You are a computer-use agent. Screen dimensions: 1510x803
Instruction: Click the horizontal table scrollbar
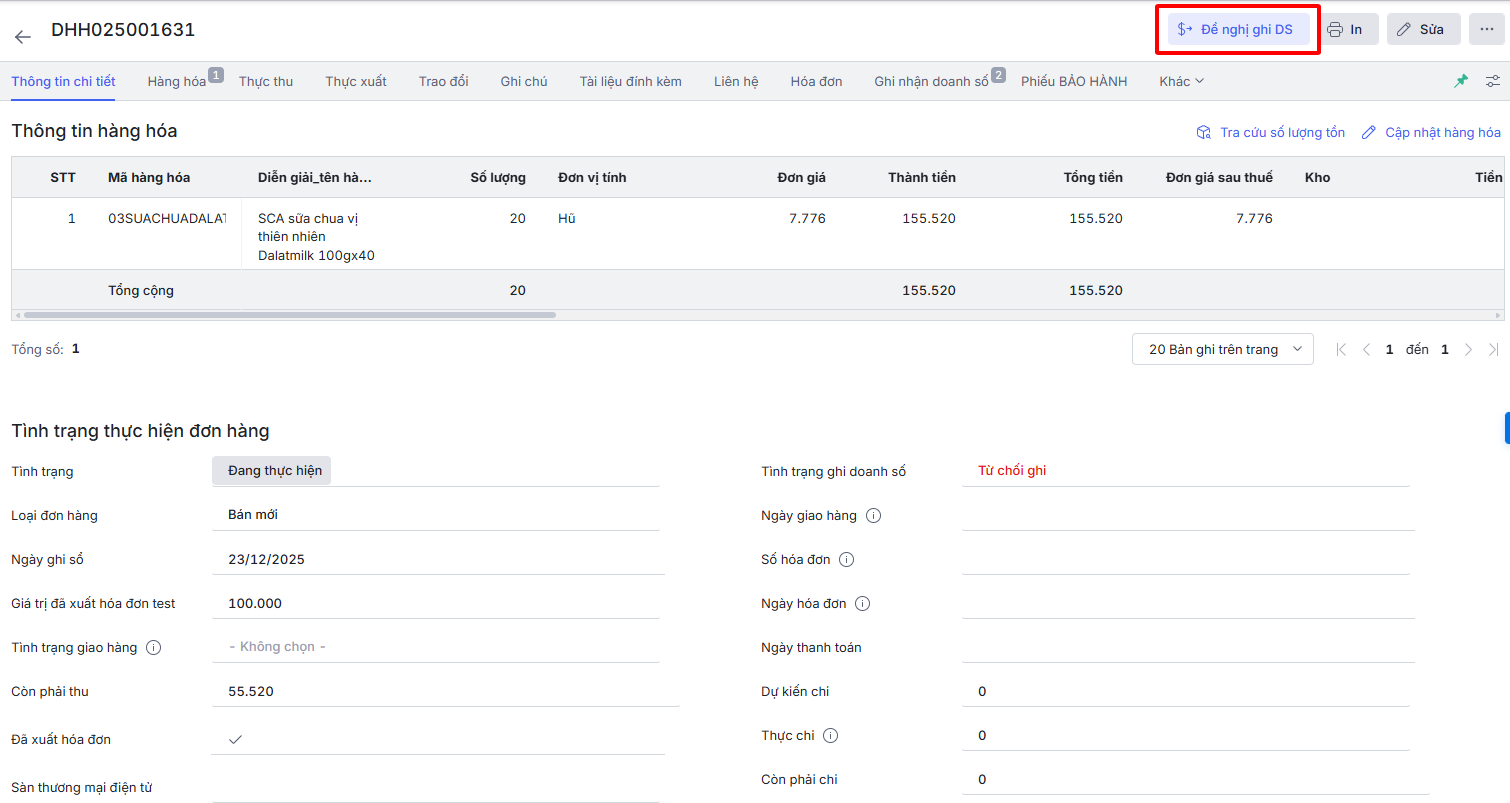click(290, 315)
